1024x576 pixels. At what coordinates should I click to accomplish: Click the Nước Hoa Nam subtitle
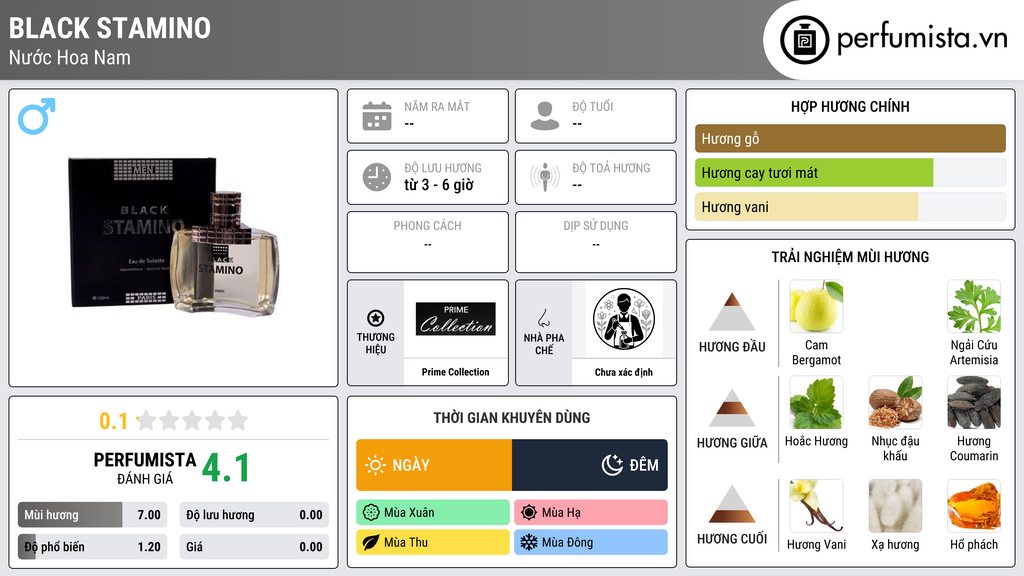[x=70, y=57]
